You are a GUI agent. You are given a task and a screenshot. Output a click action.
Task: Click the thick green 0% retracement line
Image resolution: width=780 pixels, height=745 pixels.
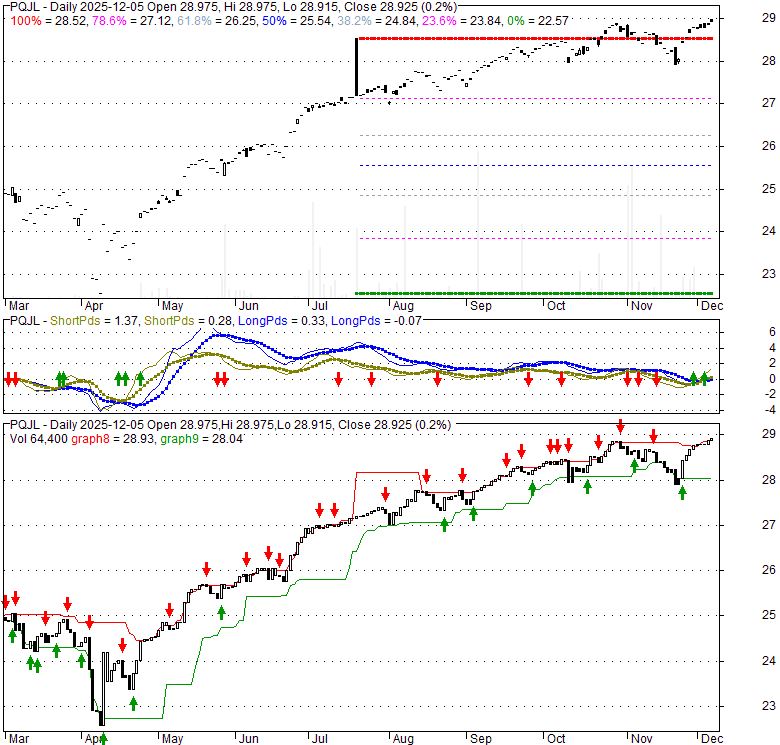pos(535,293)
